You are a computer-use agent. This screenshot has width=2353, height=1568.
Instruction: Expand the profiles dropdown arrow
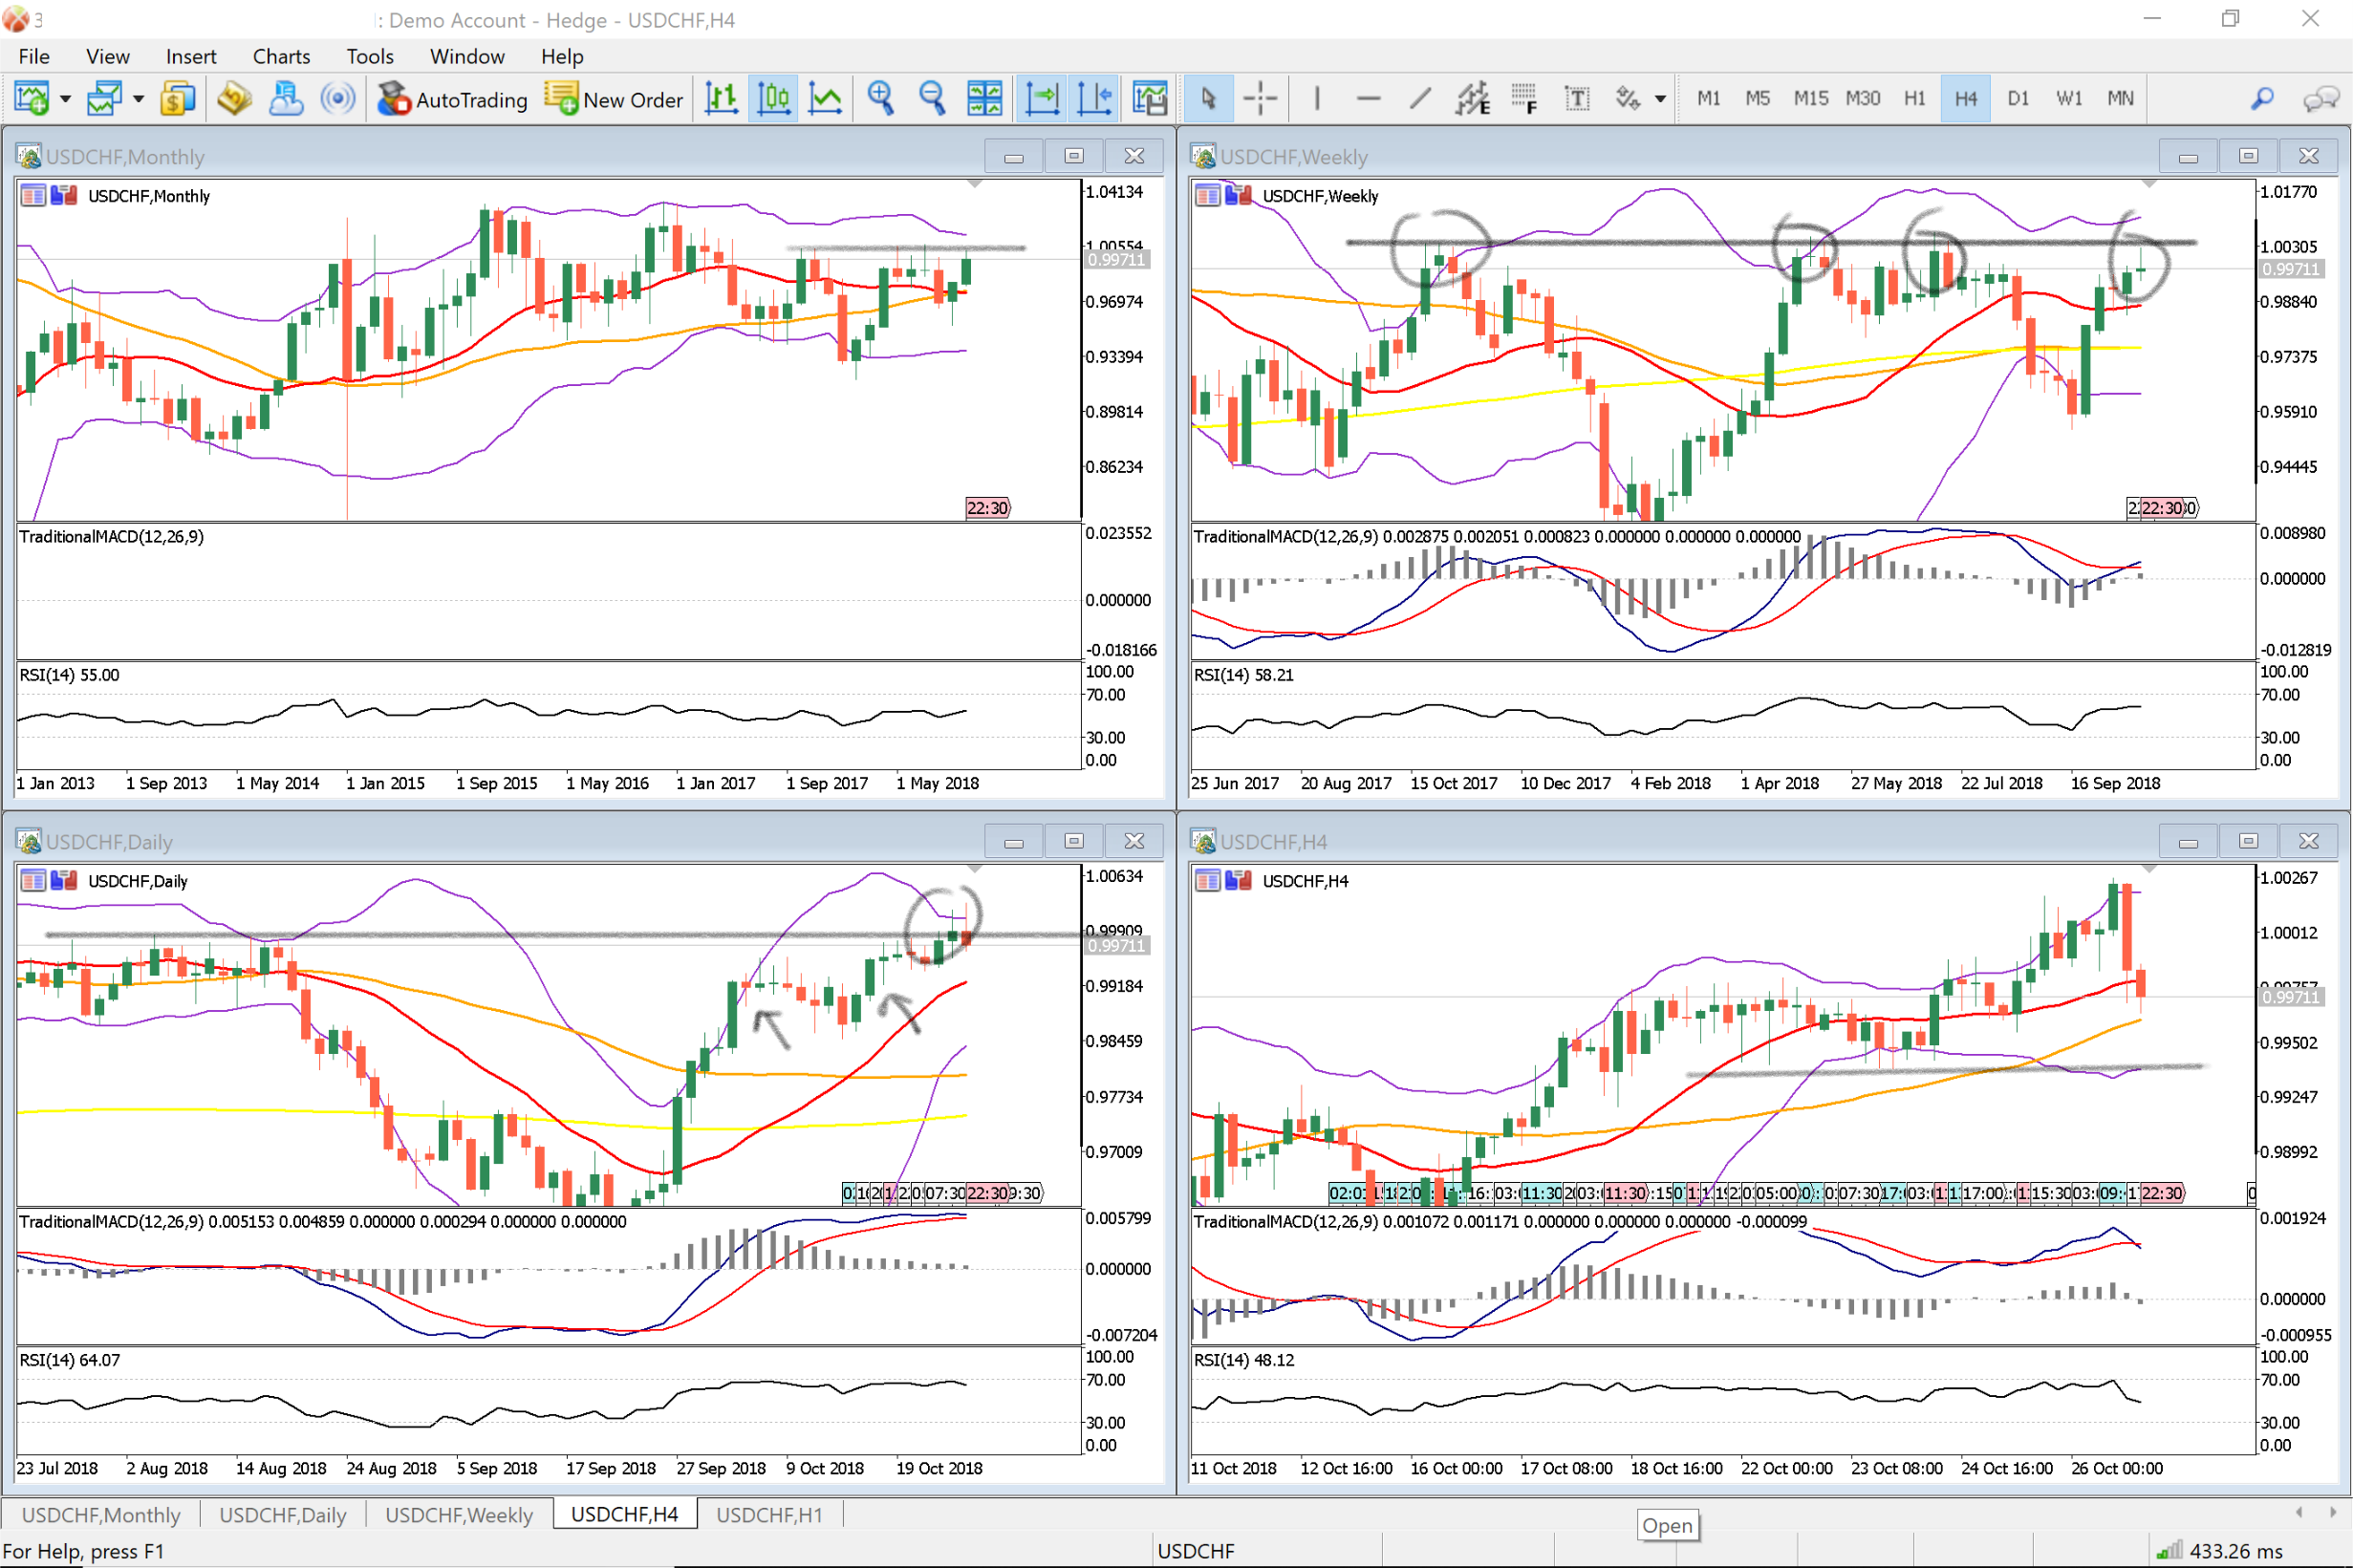tap(138, 98)
